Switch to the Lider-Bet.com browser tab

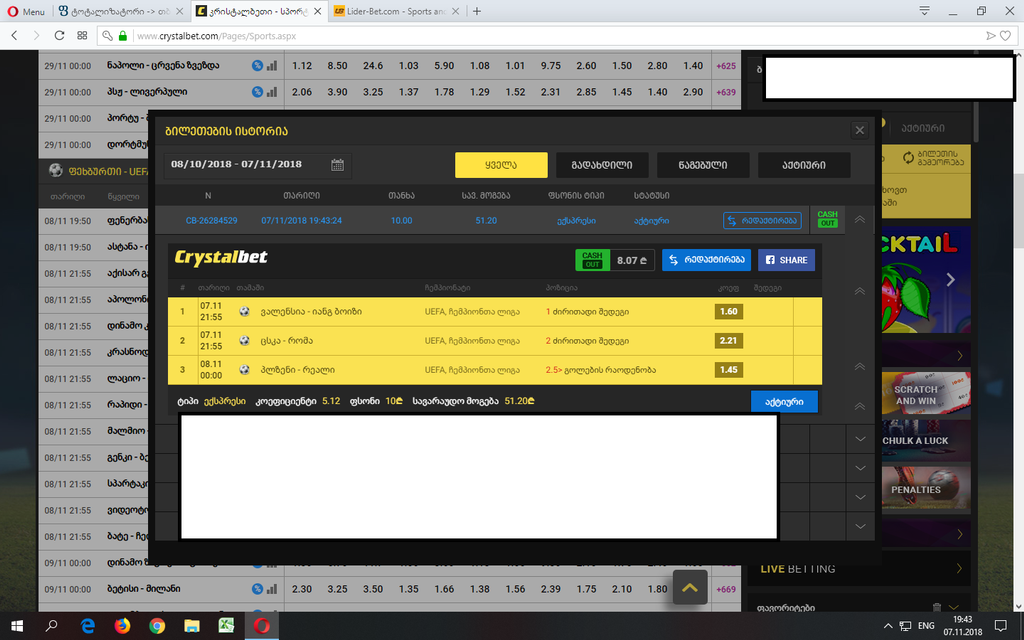[x=396, y=11]
